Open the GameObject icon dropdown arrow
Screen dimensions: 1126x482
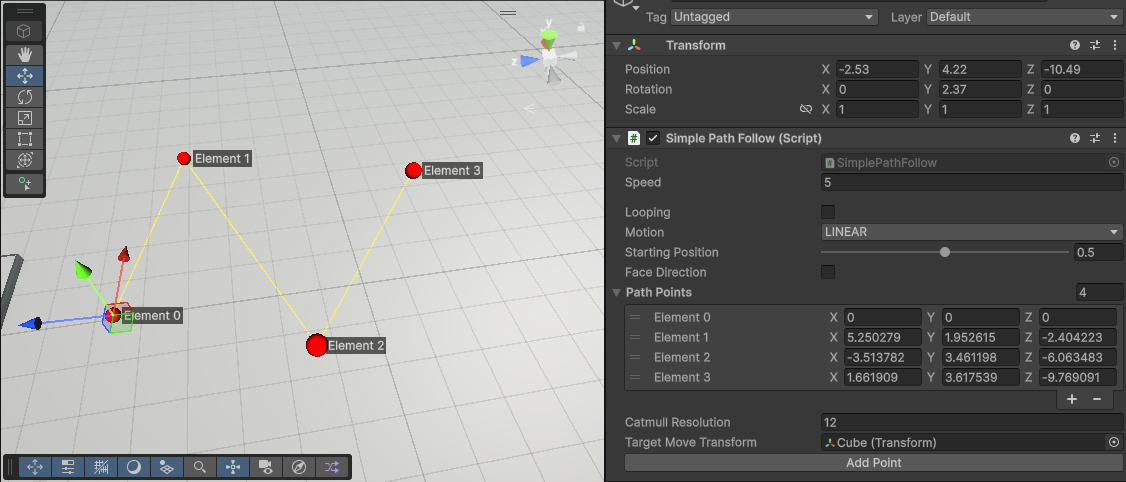coord(636,7)
